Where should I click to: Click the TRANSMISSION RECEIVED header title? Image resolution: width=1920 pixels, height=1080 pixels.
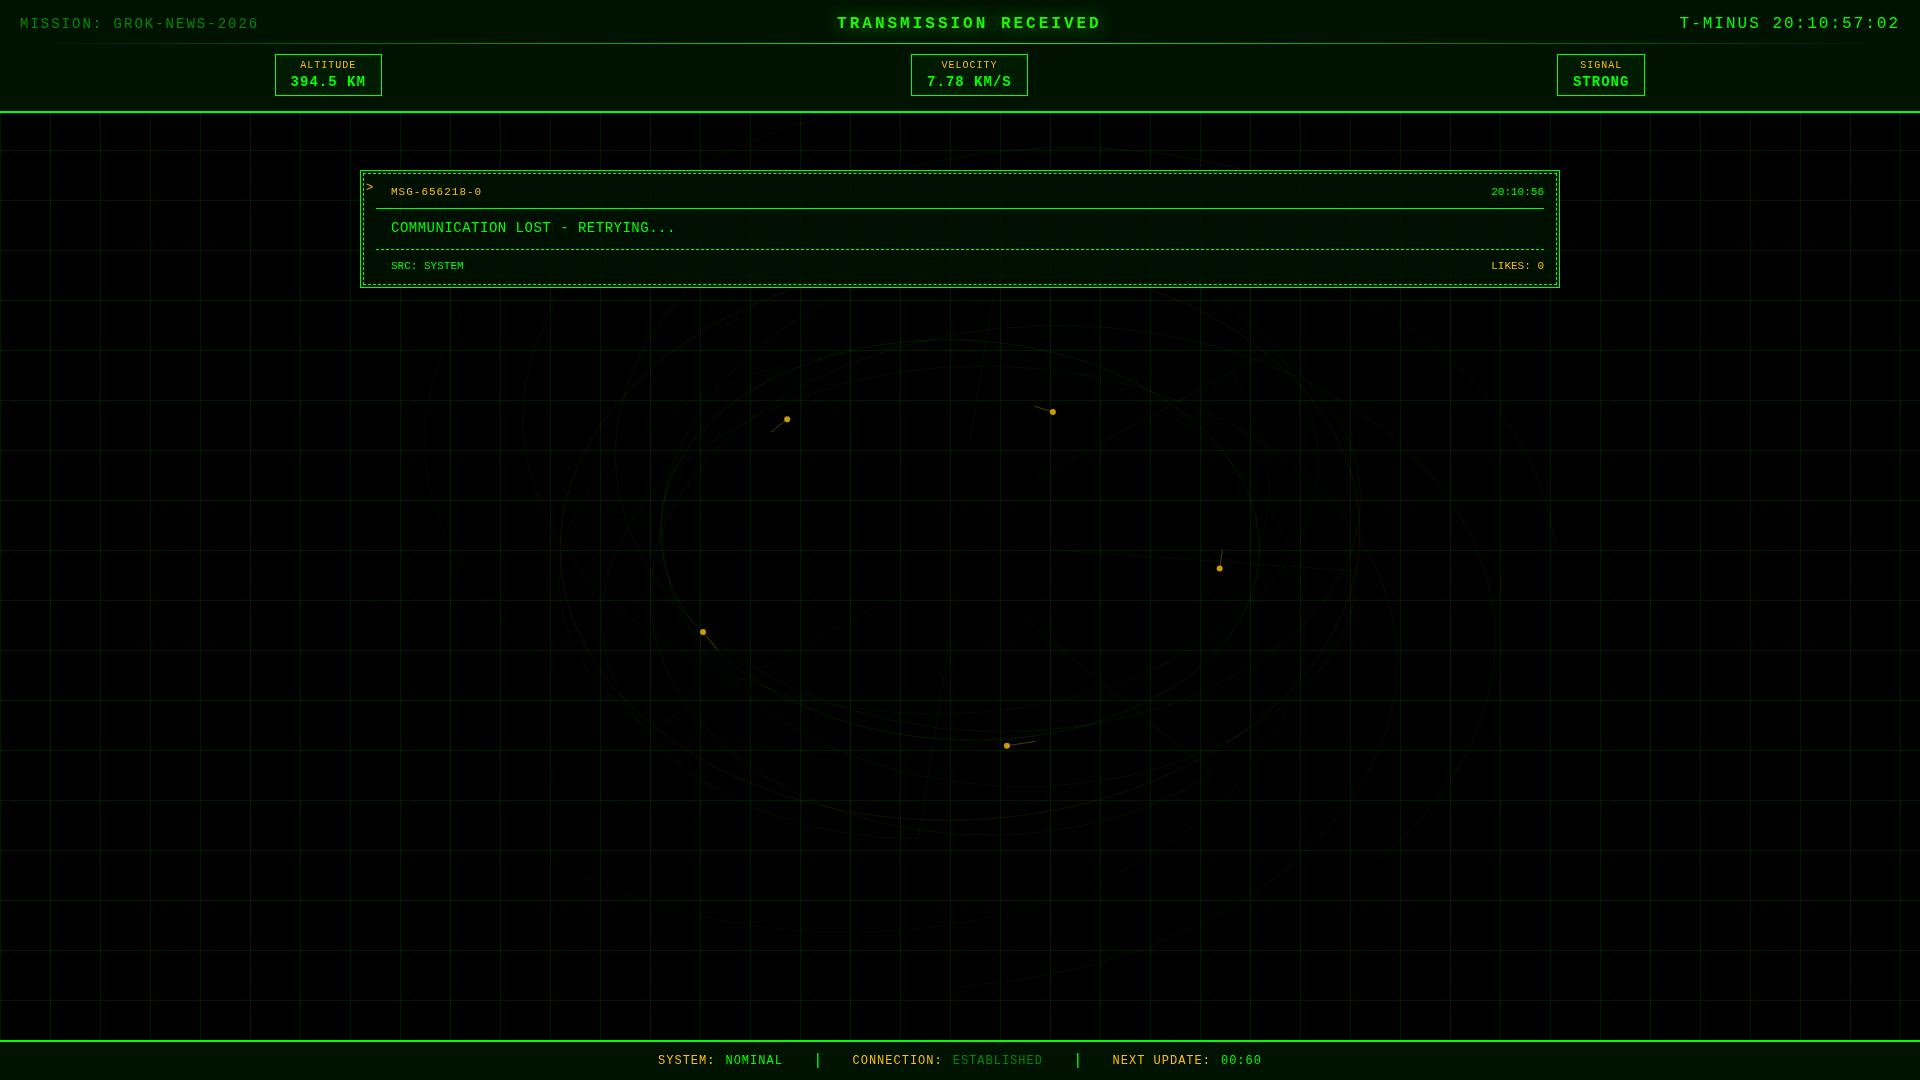(x=968, y=24)
